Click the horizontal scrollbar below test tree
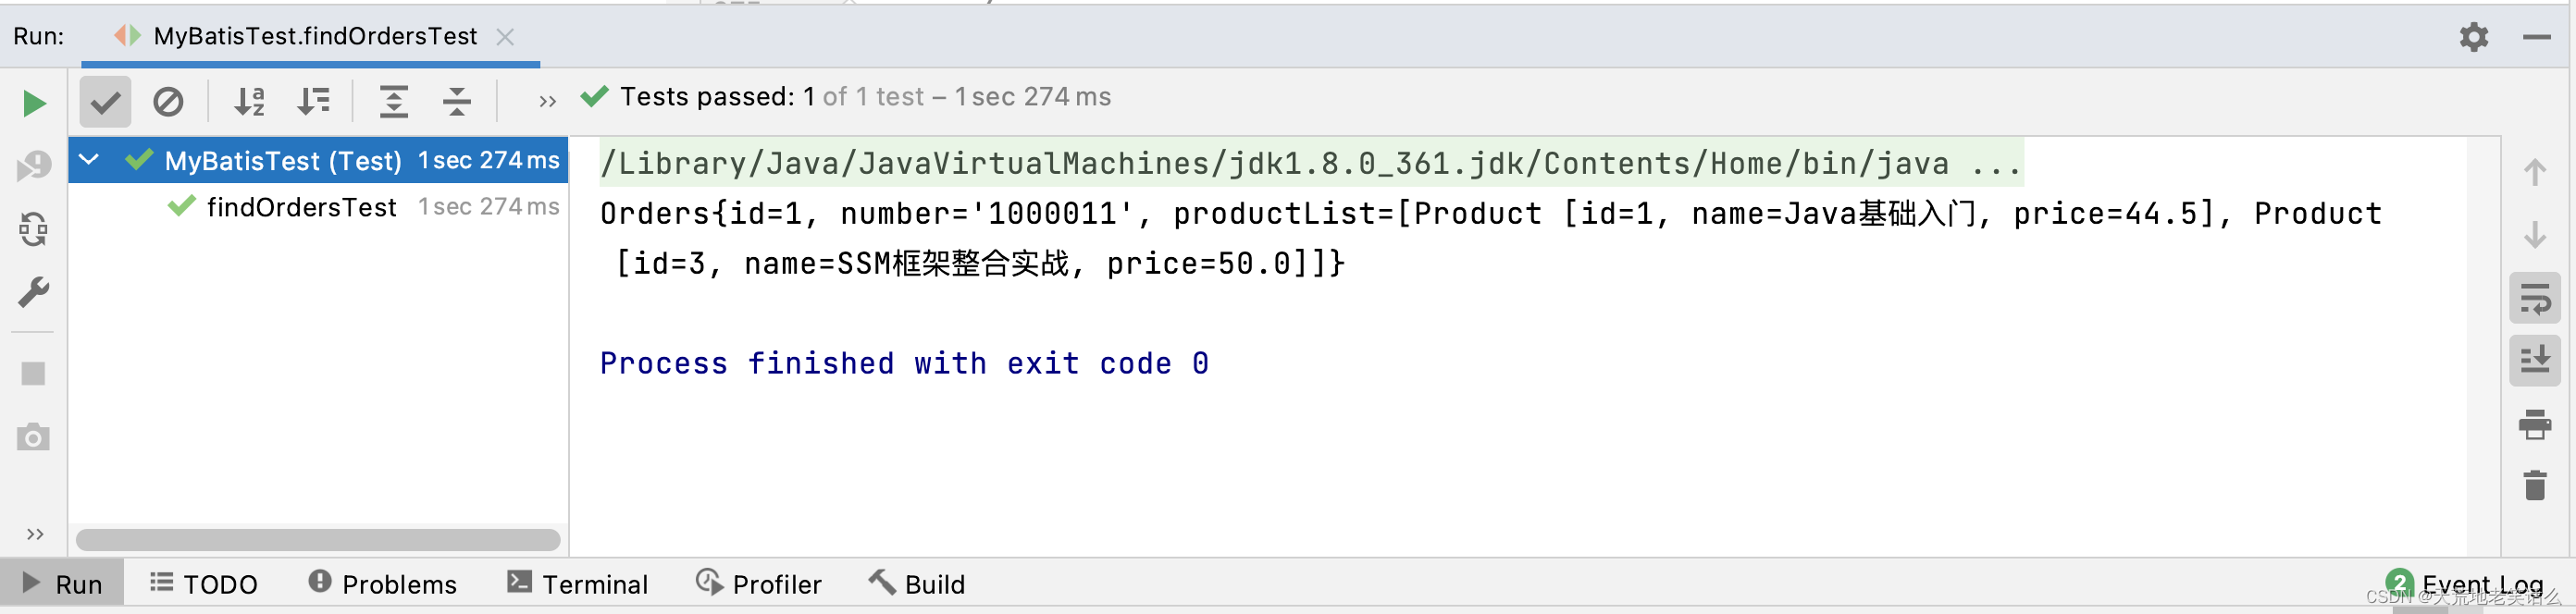This screenshot has width=2576, height=614. point(320,540)
